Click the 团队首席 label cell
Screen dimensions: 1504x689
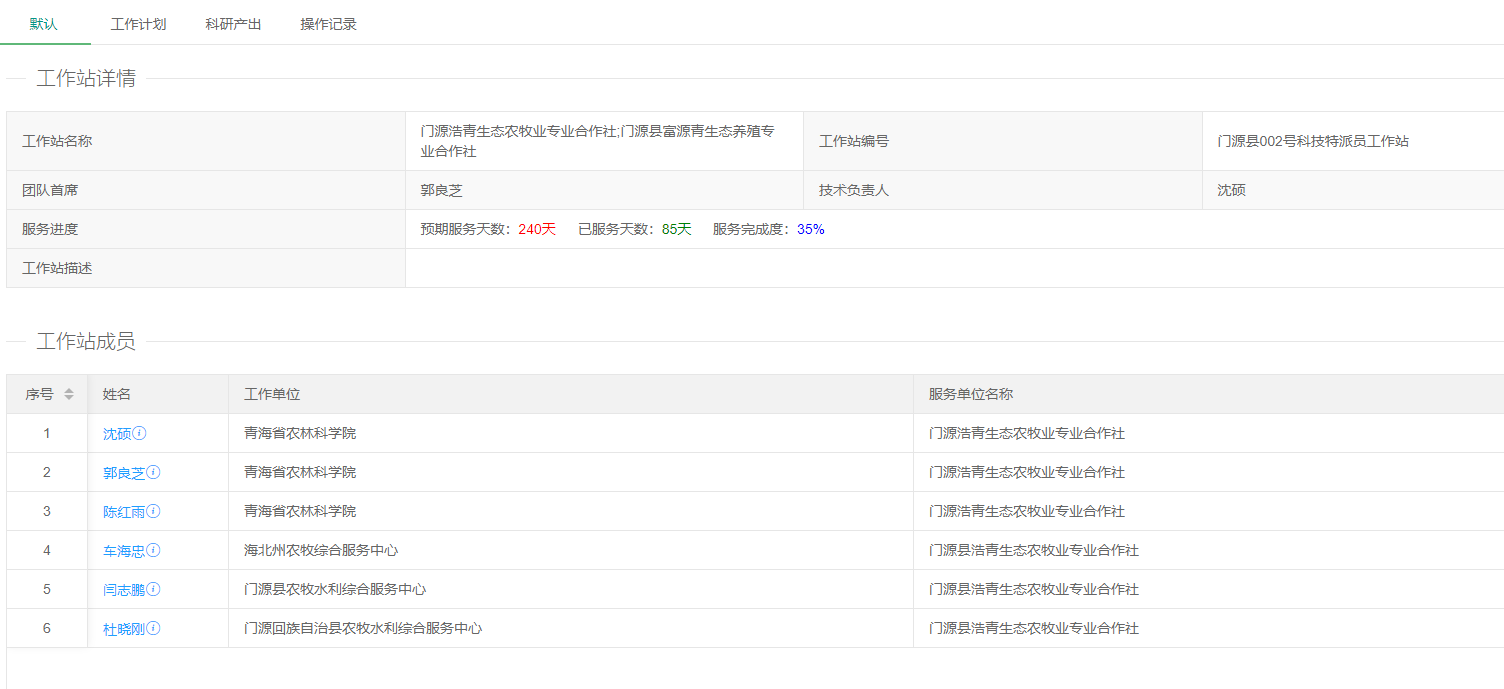[x=206, y=190]
